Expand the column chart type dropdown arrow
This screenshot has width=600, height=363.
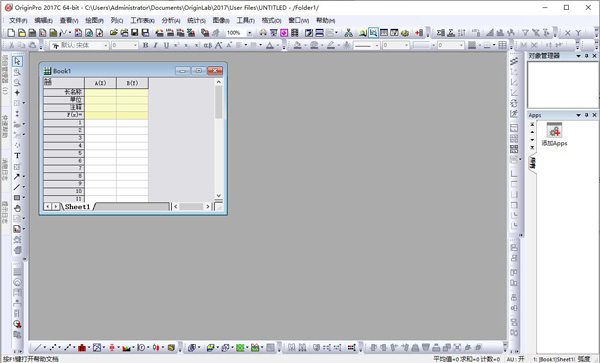(x=89, y=347)
